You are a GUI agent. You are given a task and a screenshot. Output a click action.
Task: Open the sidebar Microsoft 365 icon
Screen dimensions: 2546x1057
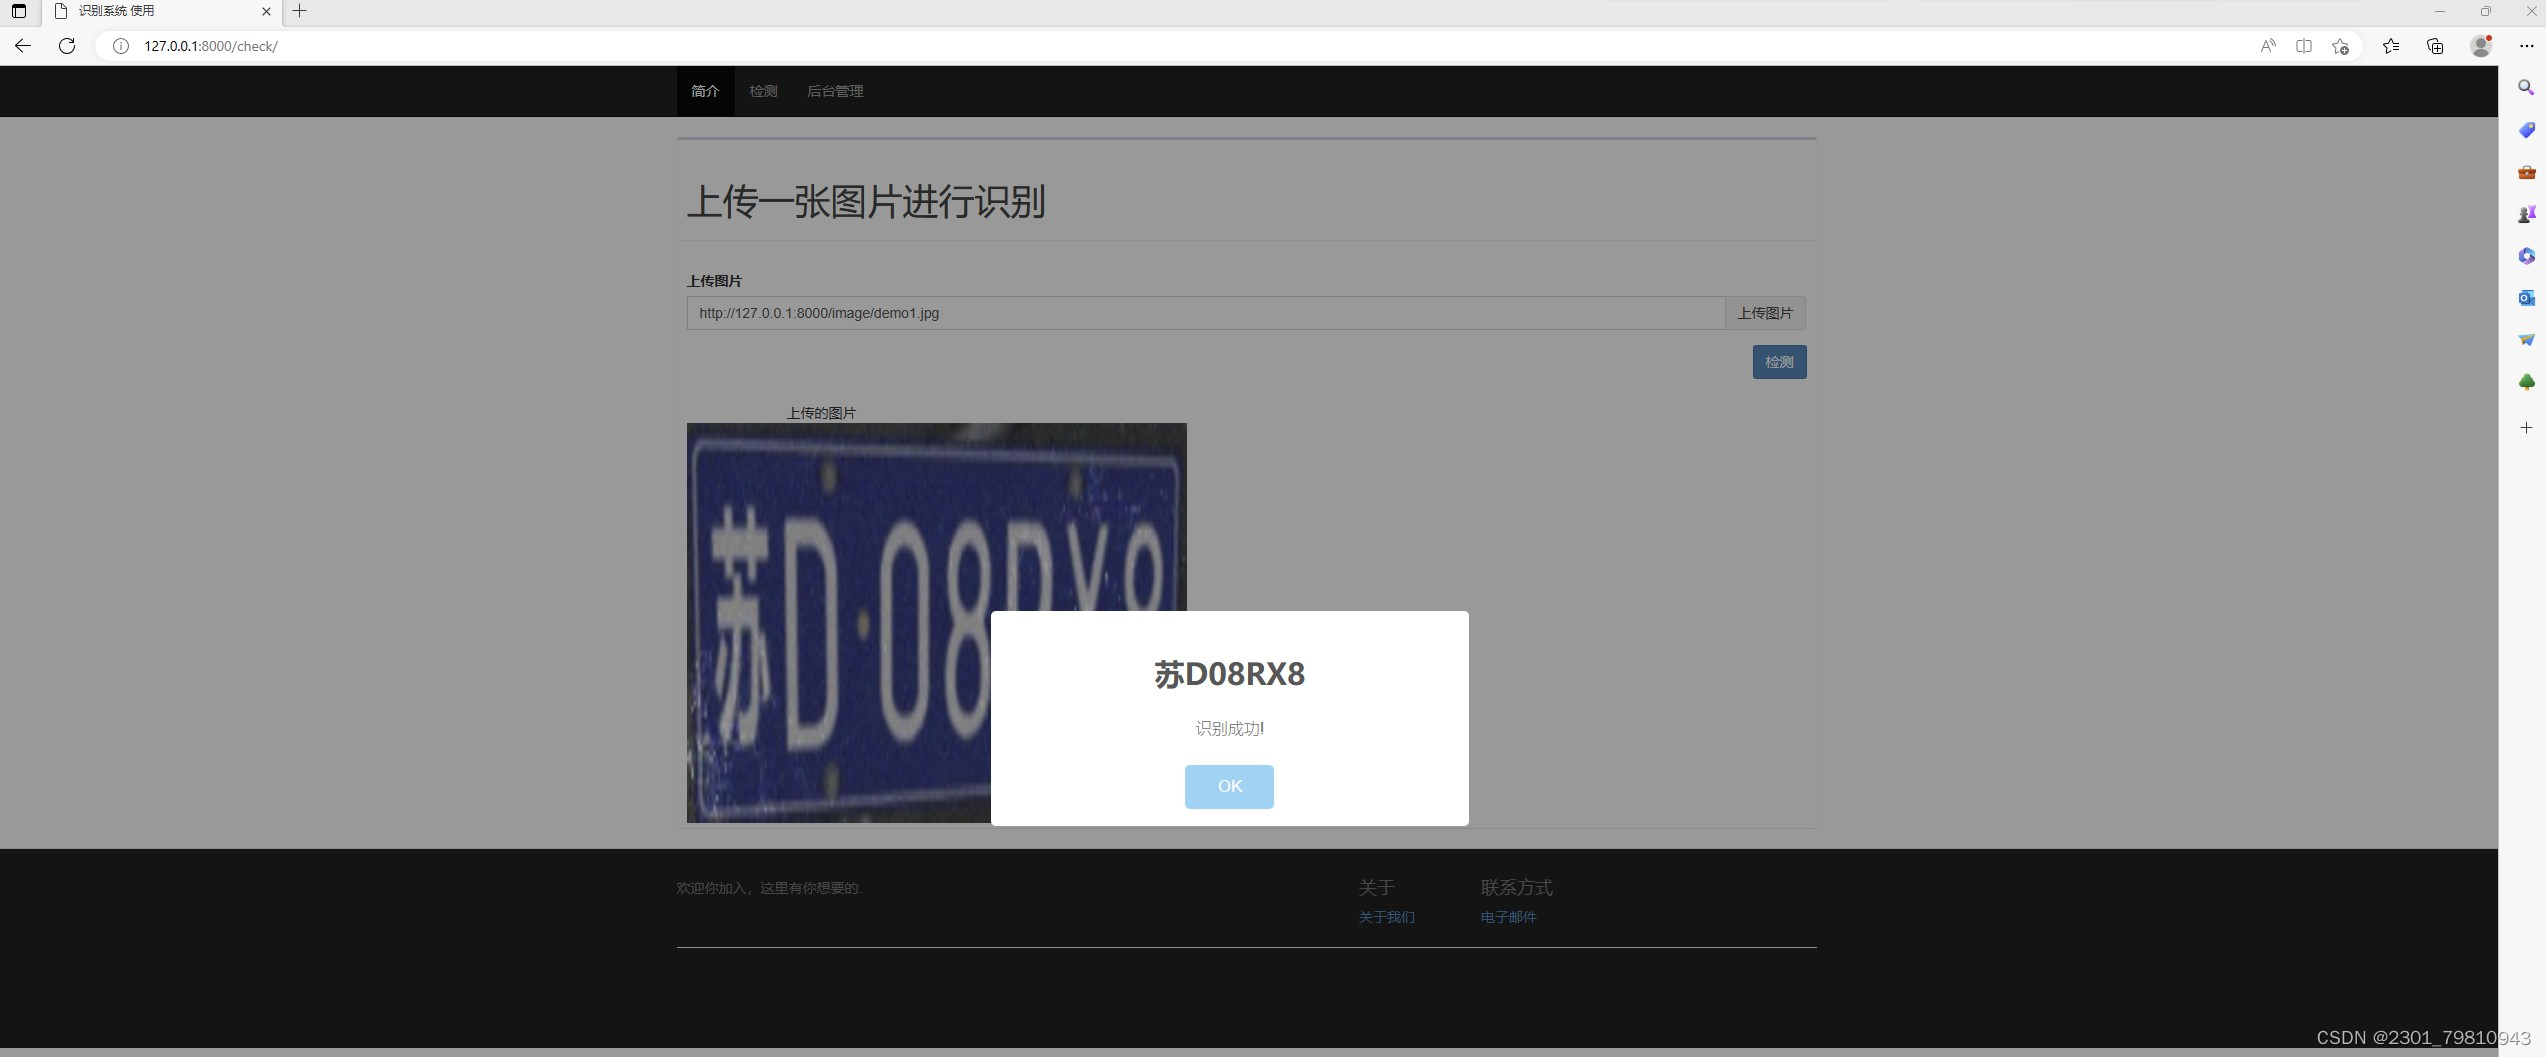click(2526, 256)
